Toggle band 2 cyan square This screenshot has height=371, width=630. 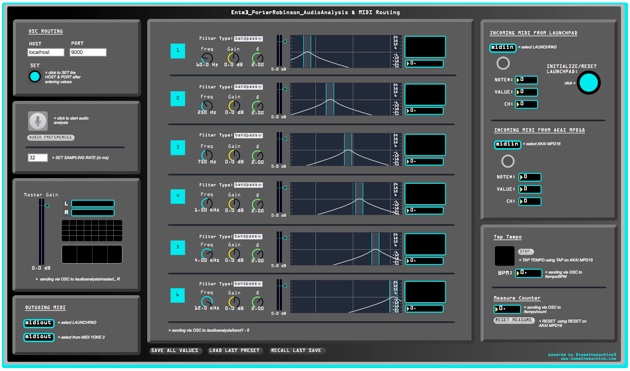pyautogui.click(x=178, y=98)
